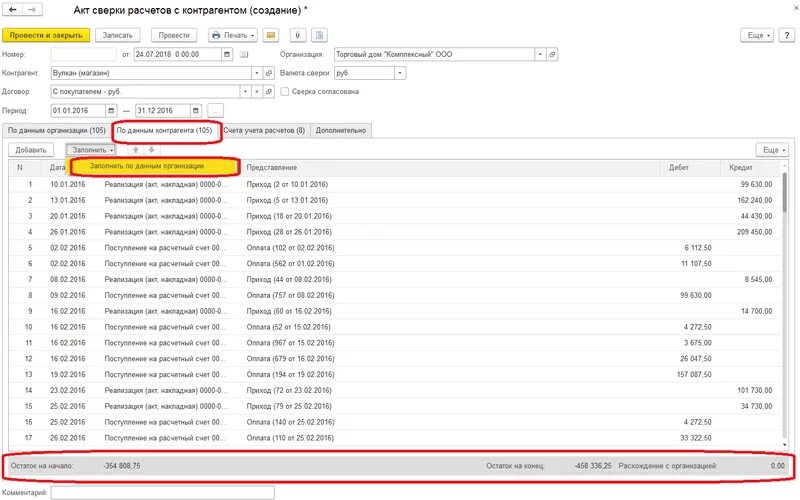Go forward with the right arrow button
Screen dimensions: 800x500
[32, 9]
